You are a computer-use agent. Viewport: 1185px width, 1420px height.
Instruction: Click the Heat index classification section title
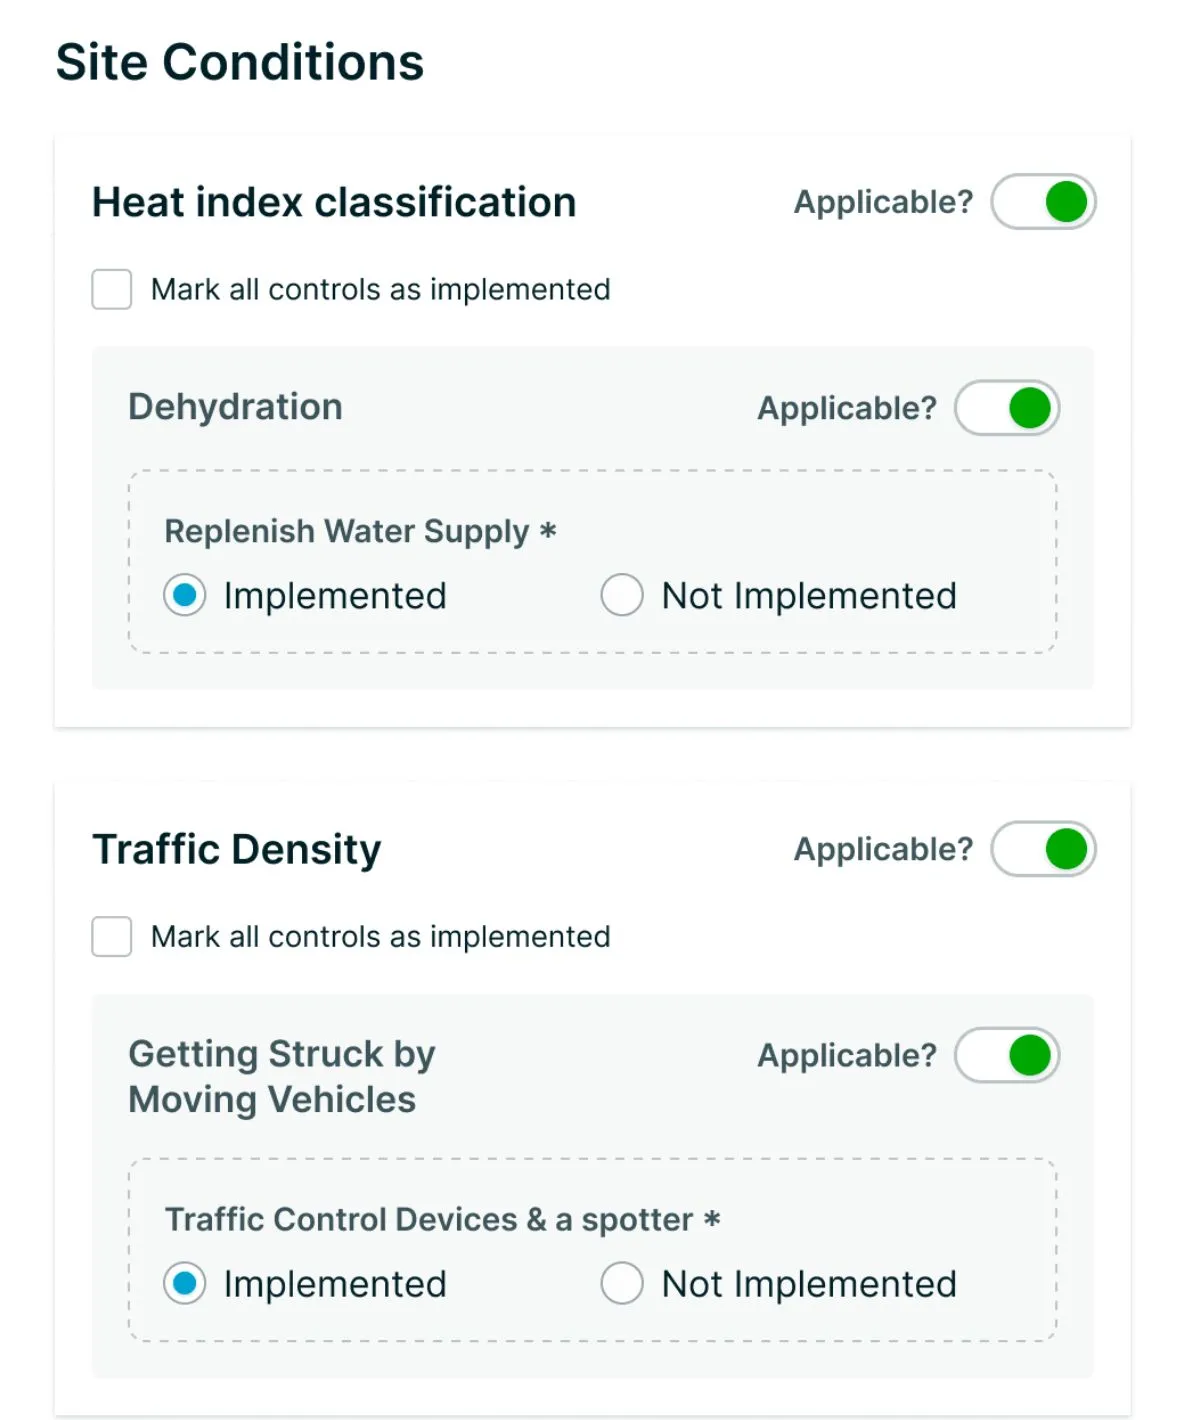334,202
